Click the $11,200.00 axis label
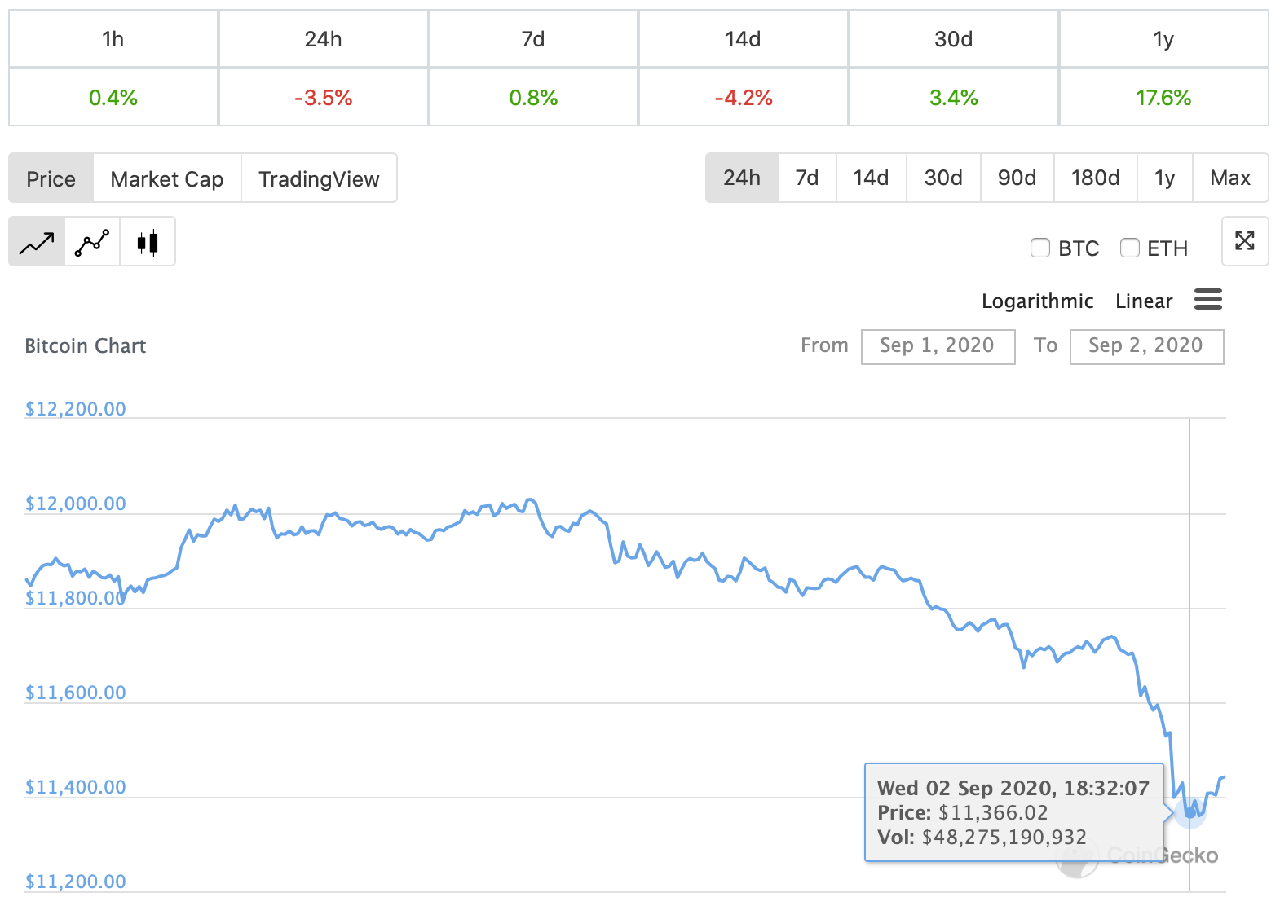 point(76,881)
